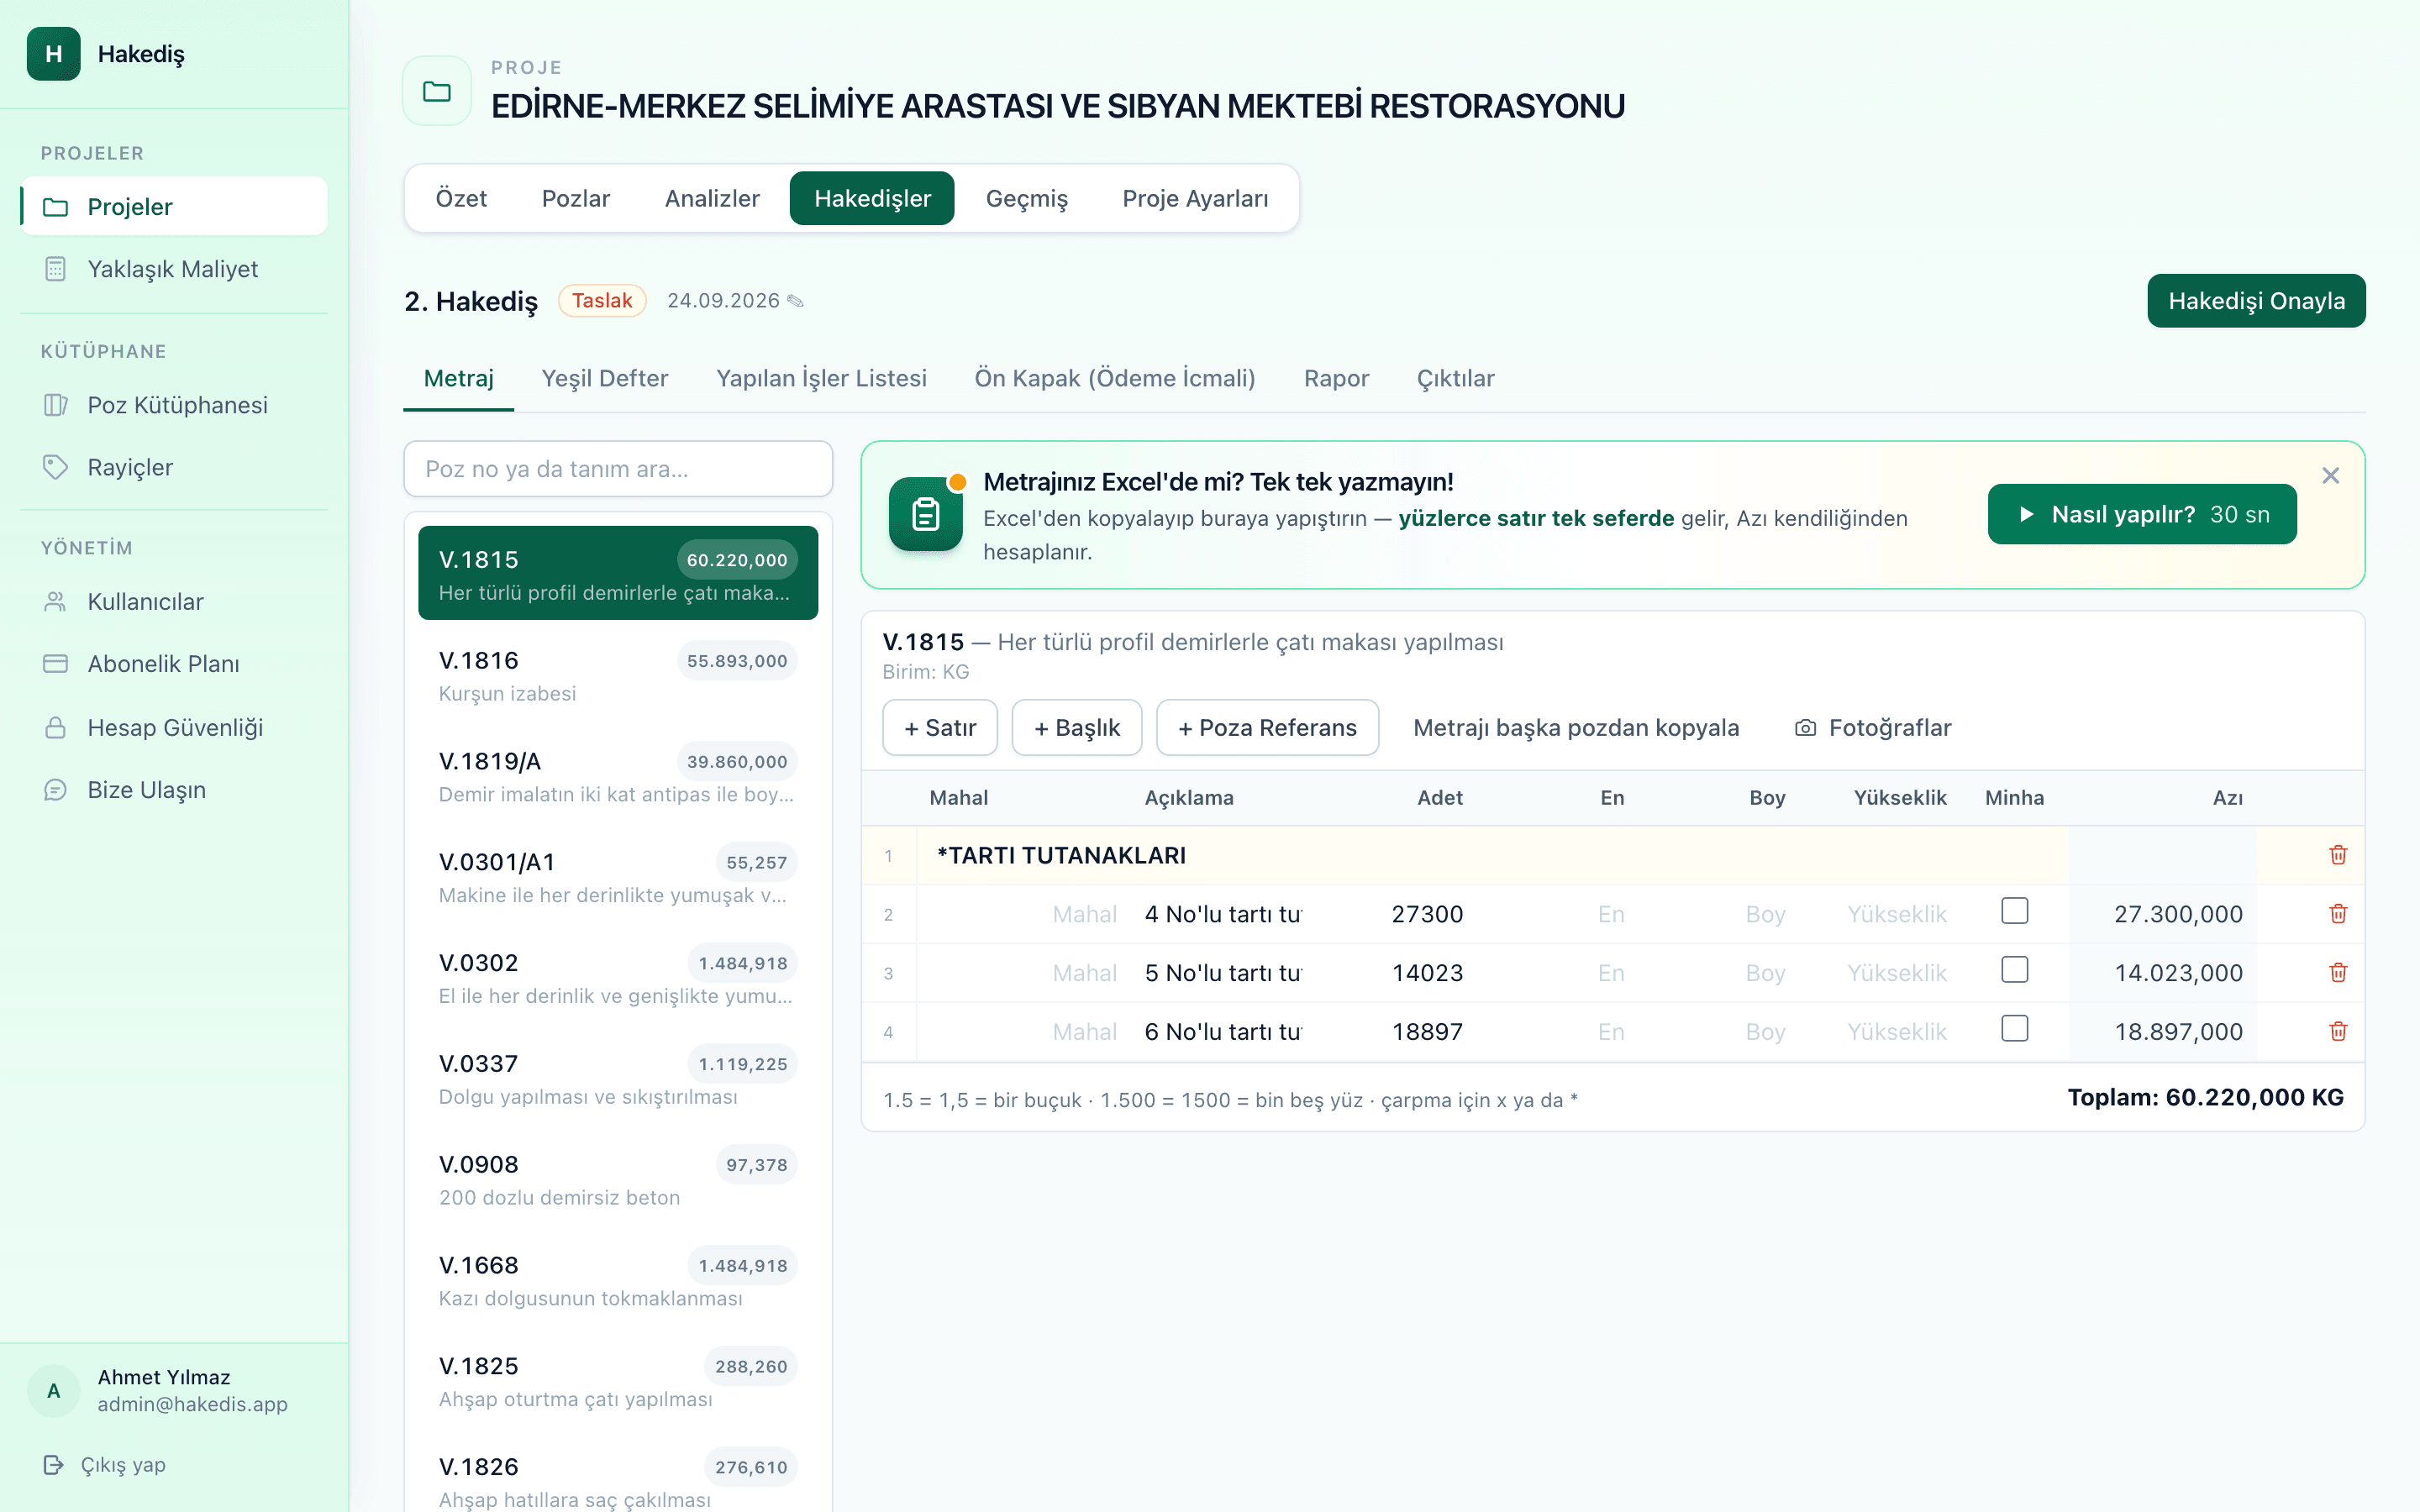Screen dimensions: 2420x1512
Task: Dismiss the Excel tip banner
Action: click(x=2331, y=476)
